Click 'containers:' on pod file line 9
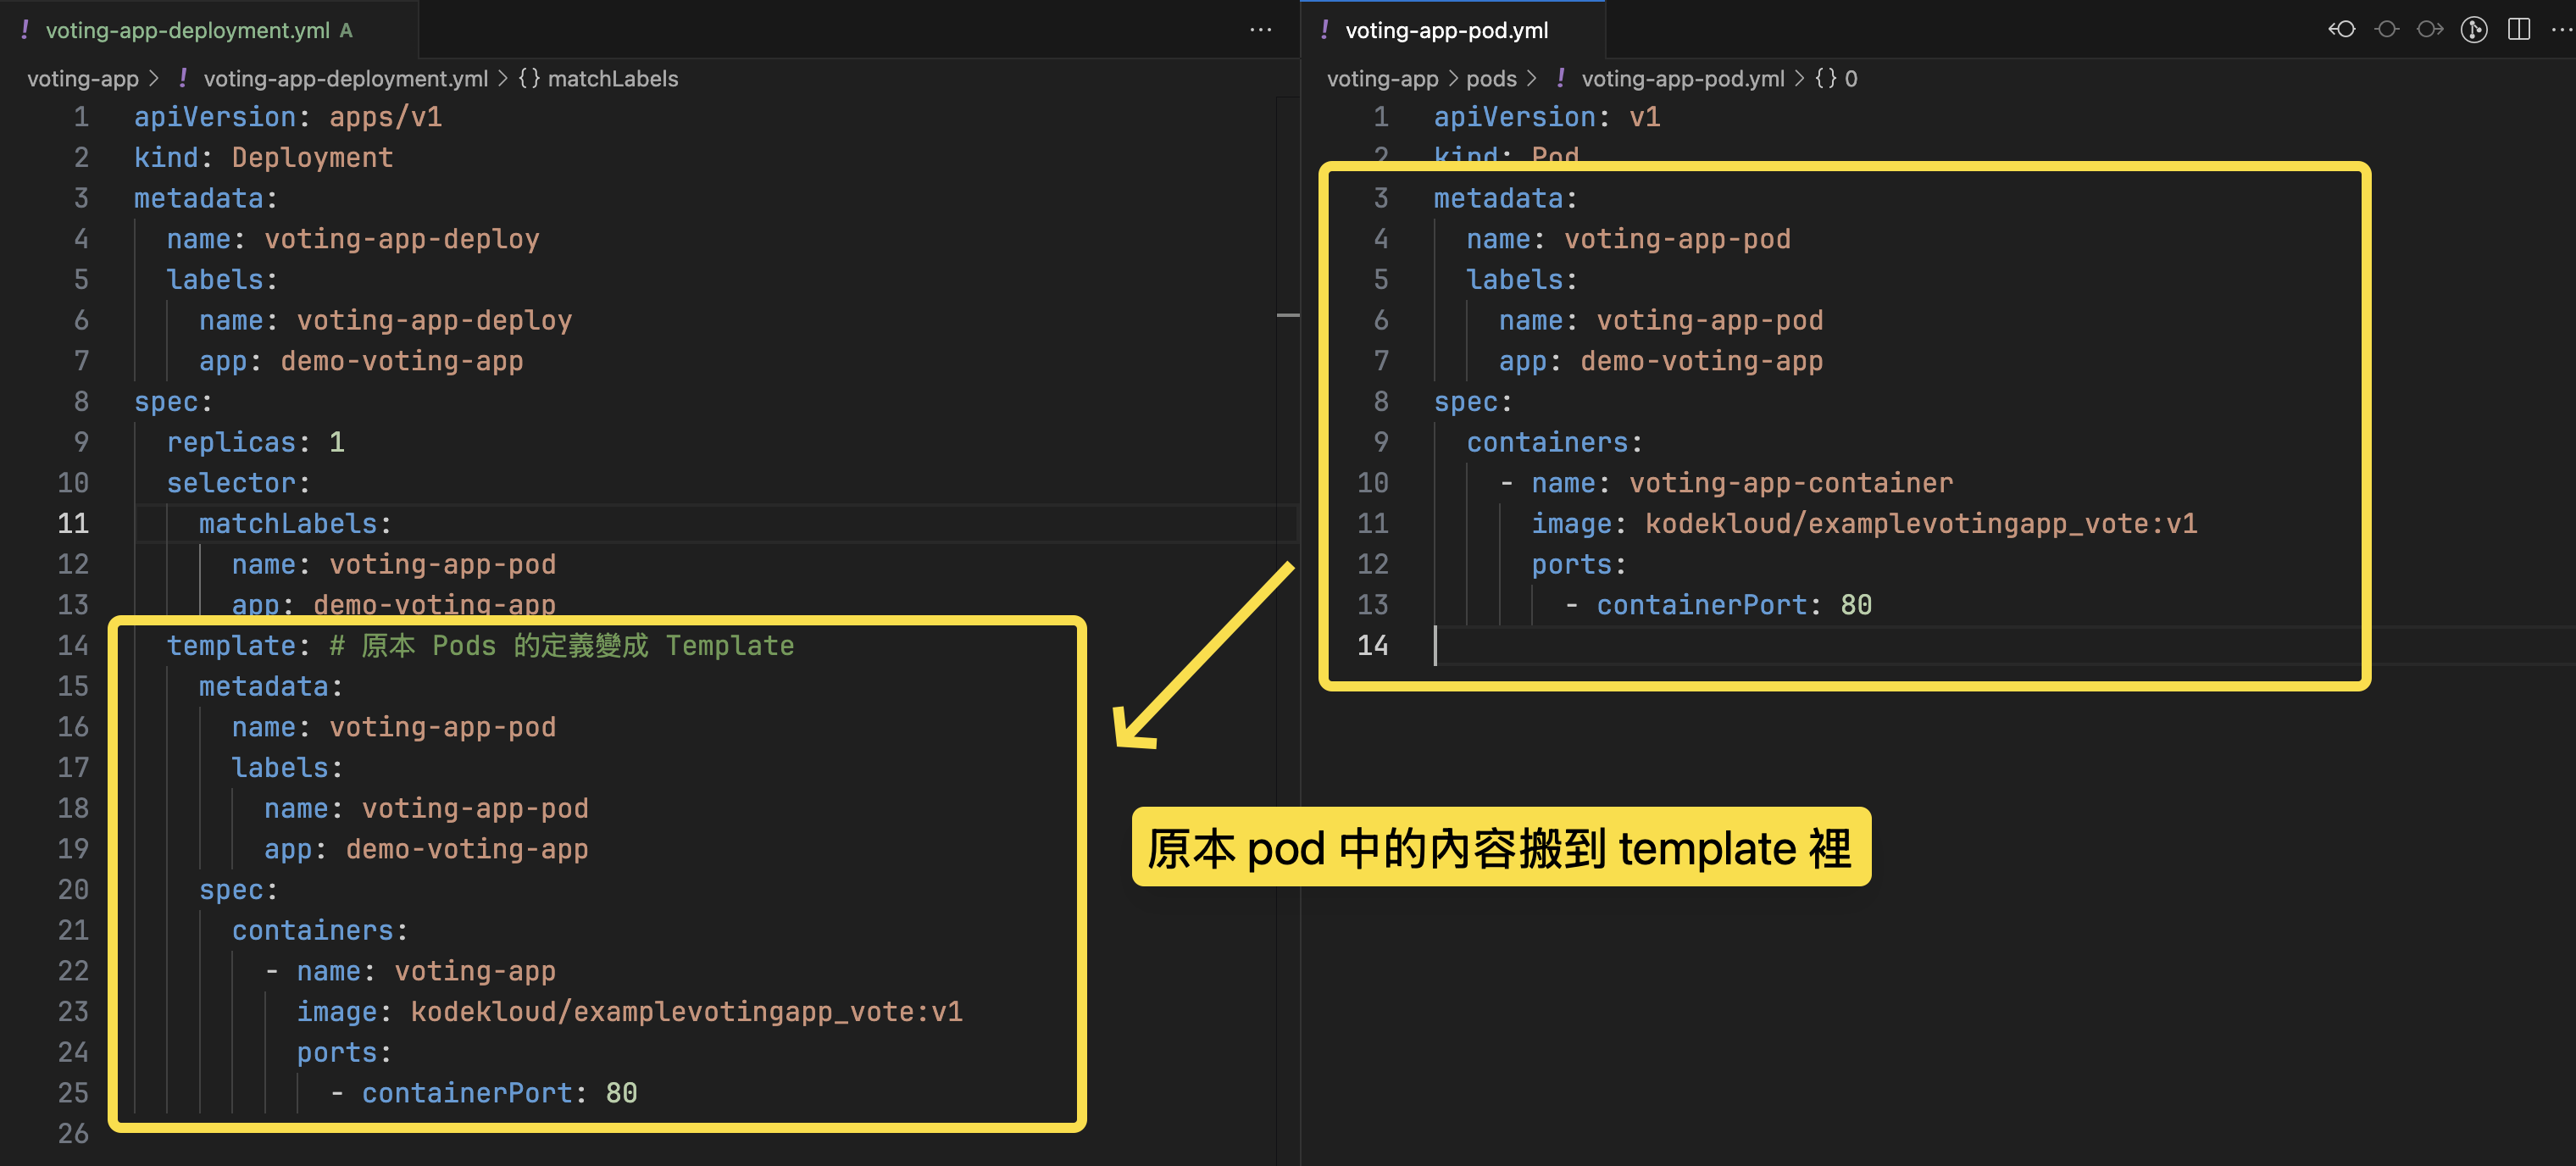Screen dimensions: 2576x1166 pos(1555,442)
